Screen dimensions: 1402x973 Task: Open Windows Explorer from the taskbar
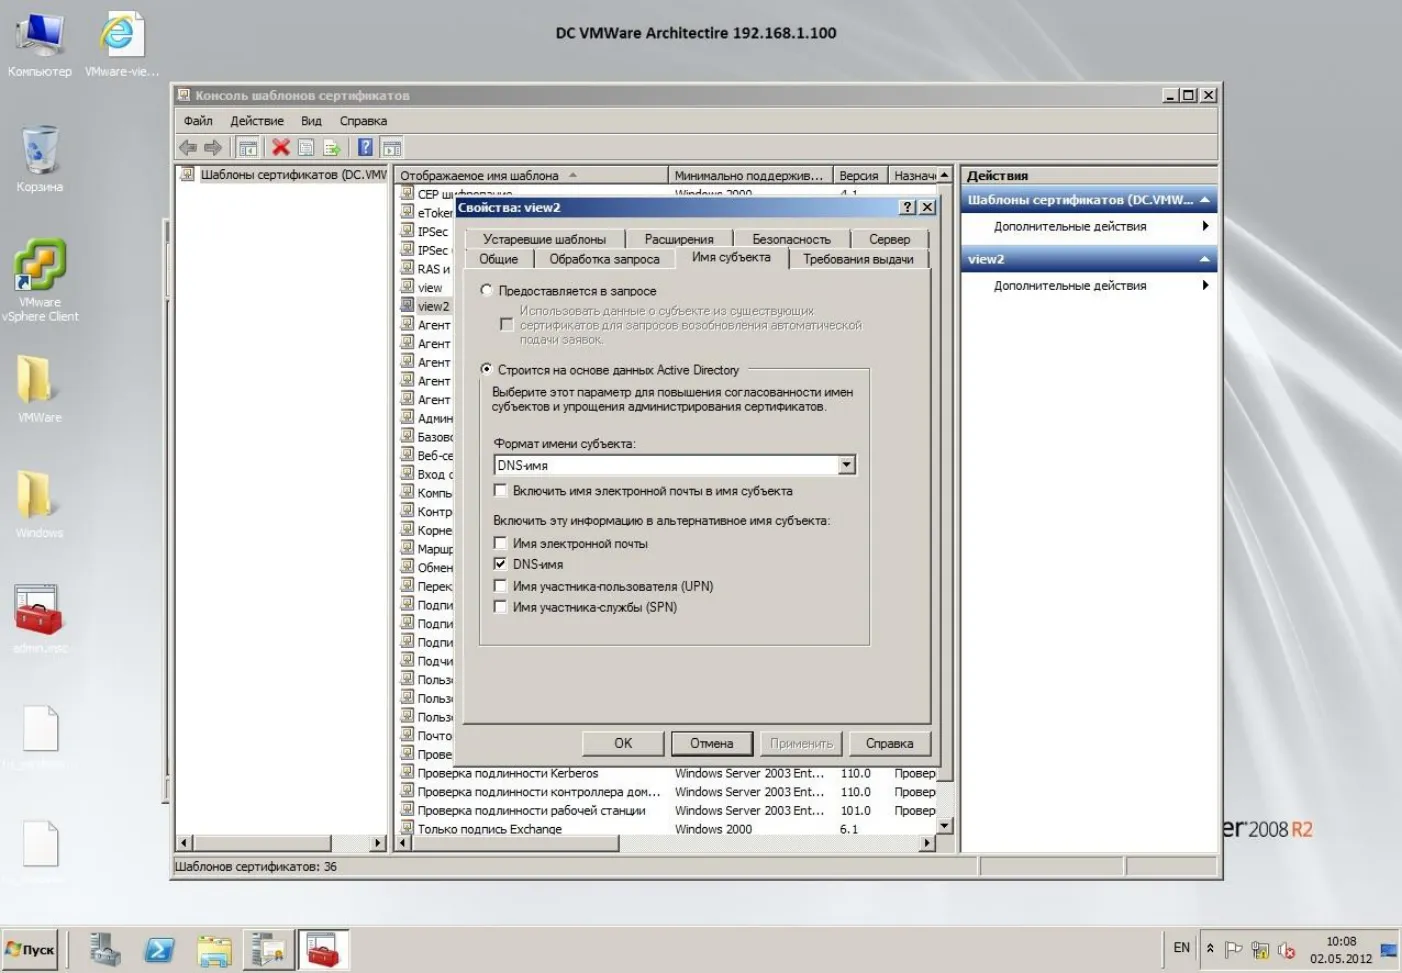214,950
